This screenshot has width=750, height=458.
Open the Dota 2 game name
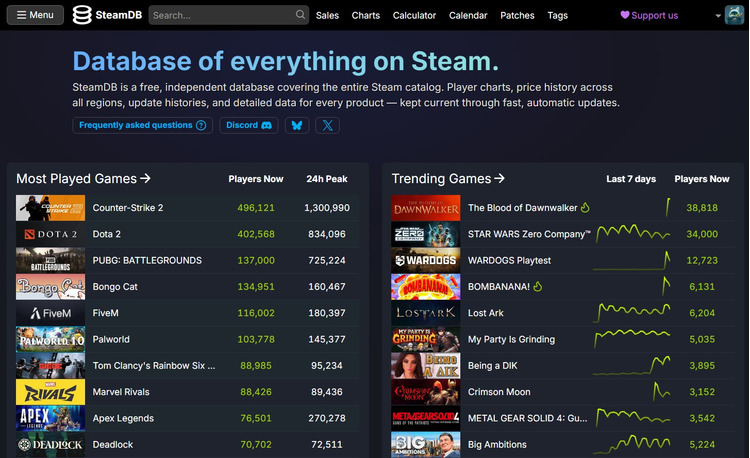tap(107, 234)
